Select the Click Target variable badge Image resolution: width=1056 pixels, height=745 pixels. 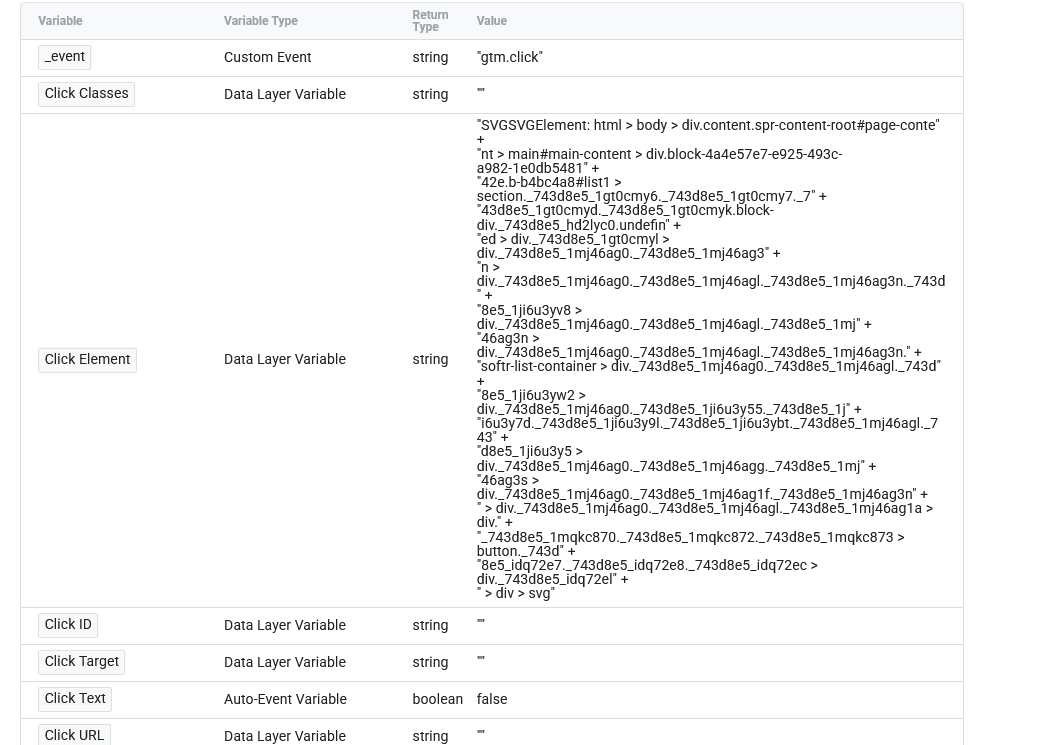tap(81, 661)
